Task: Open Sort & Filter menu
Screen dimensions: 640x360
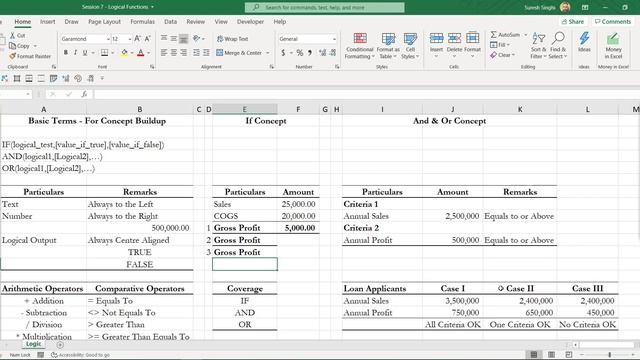Action: (539, 46)
